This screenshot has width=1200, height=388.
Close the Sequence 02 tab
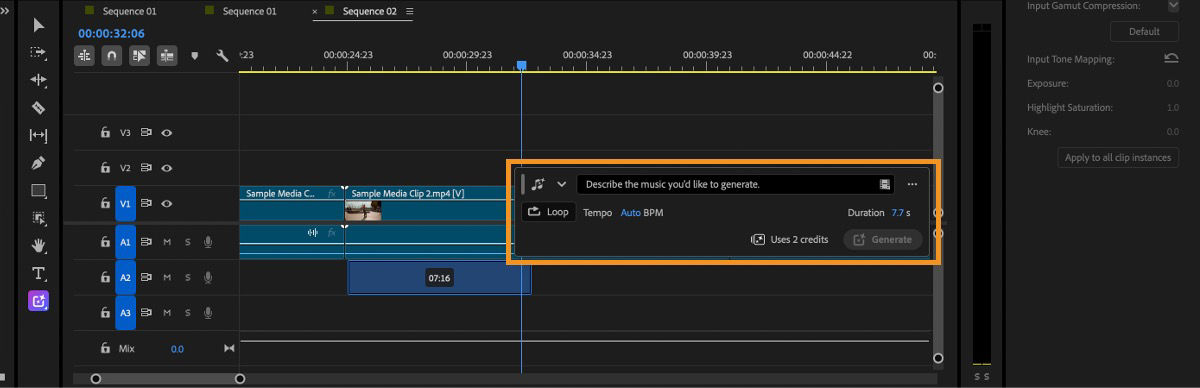pyautogui.click(x=316, y=12)
